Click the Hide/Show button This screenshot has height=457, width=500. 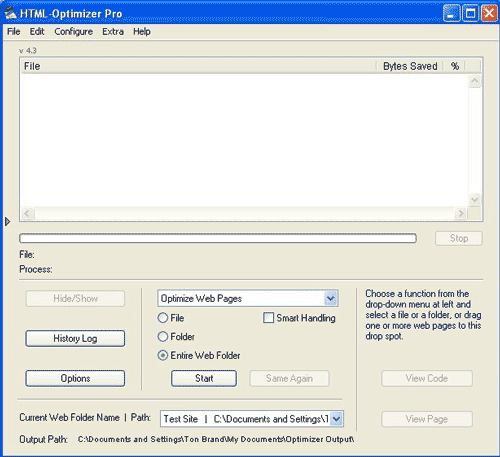click(x=75, y=298)
